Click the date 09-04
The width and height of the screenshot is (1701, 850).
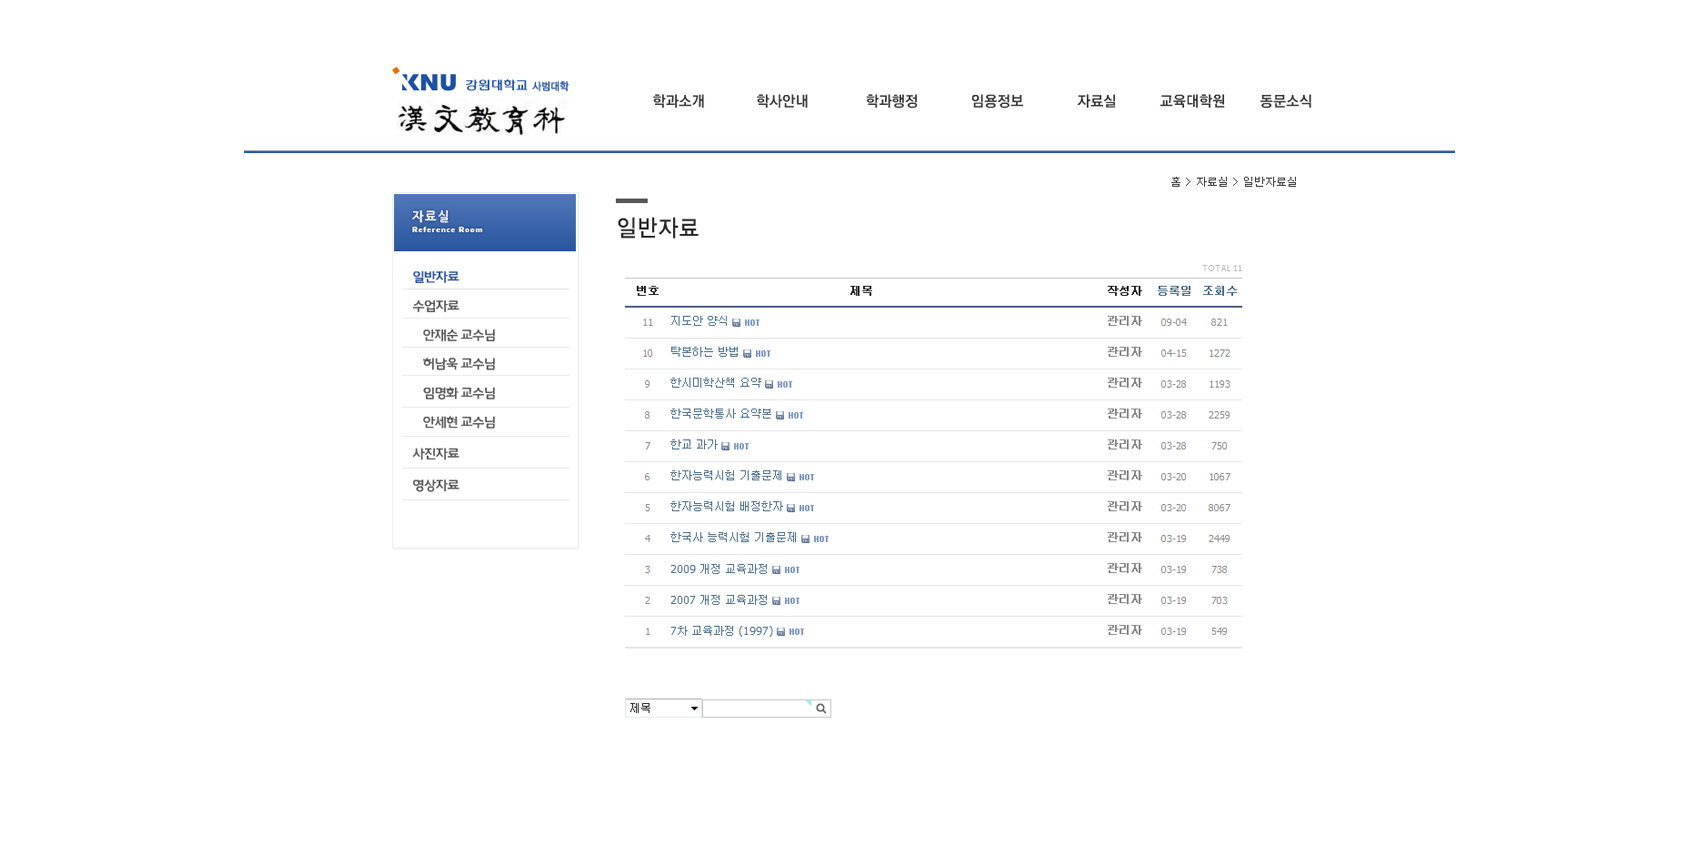1174,322
